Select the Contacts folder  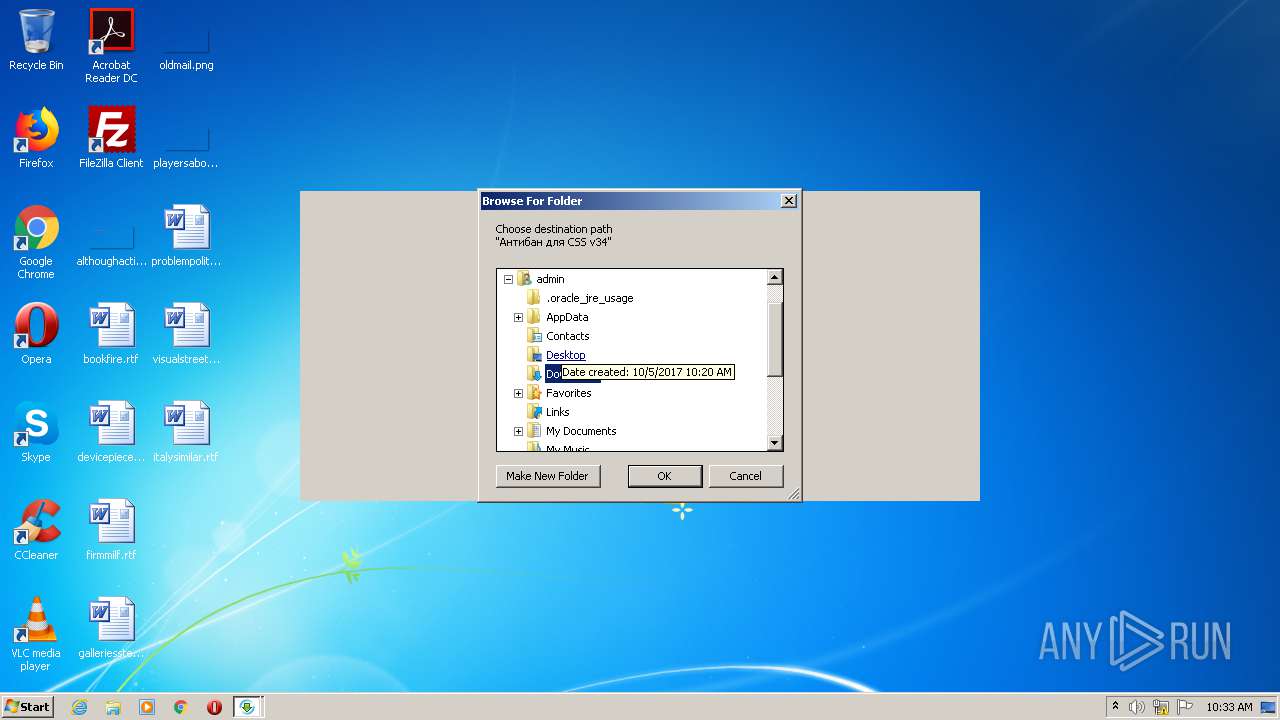pos(567,336)
